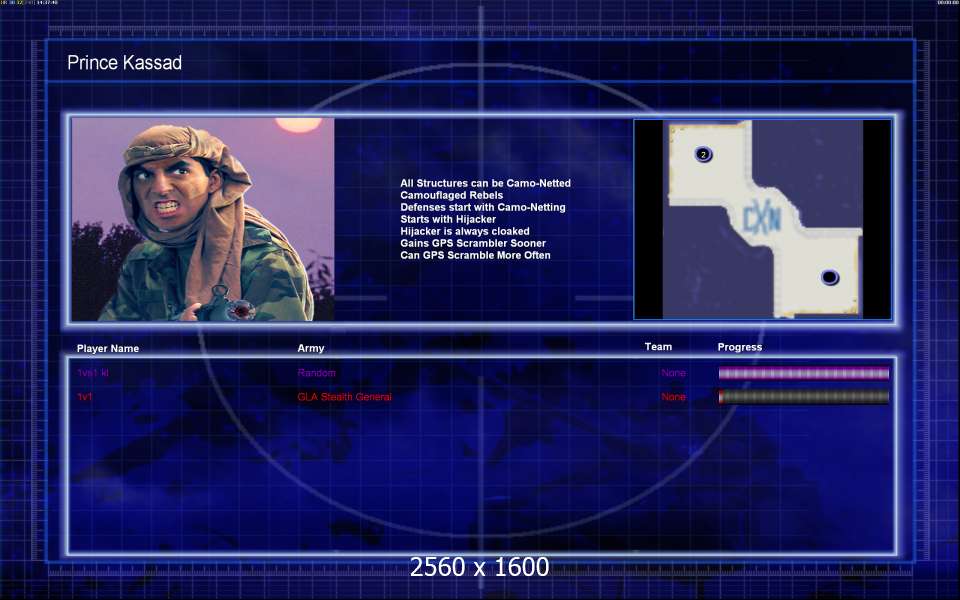Click the red player name '1v1'
Viewport: 960px width, 600px height.
click(x=84, y=397)
